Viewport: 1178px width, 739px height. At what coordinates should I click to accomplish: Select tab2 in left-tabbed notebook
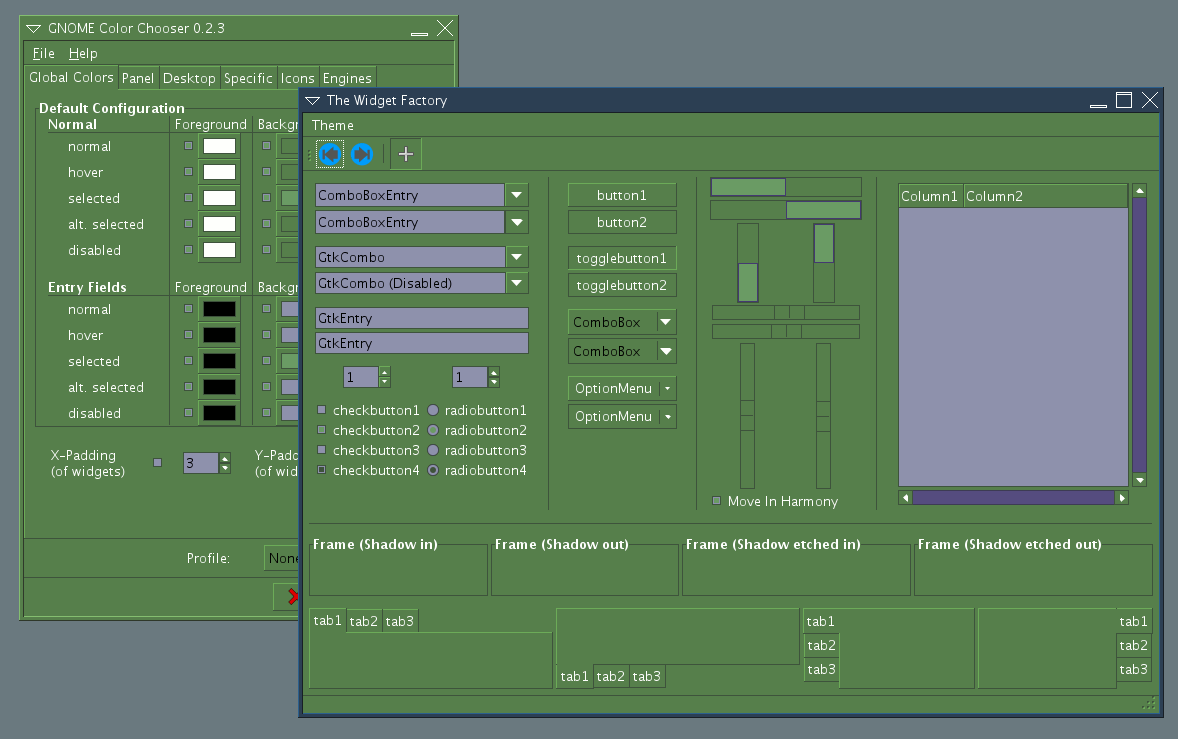(821, 645)
